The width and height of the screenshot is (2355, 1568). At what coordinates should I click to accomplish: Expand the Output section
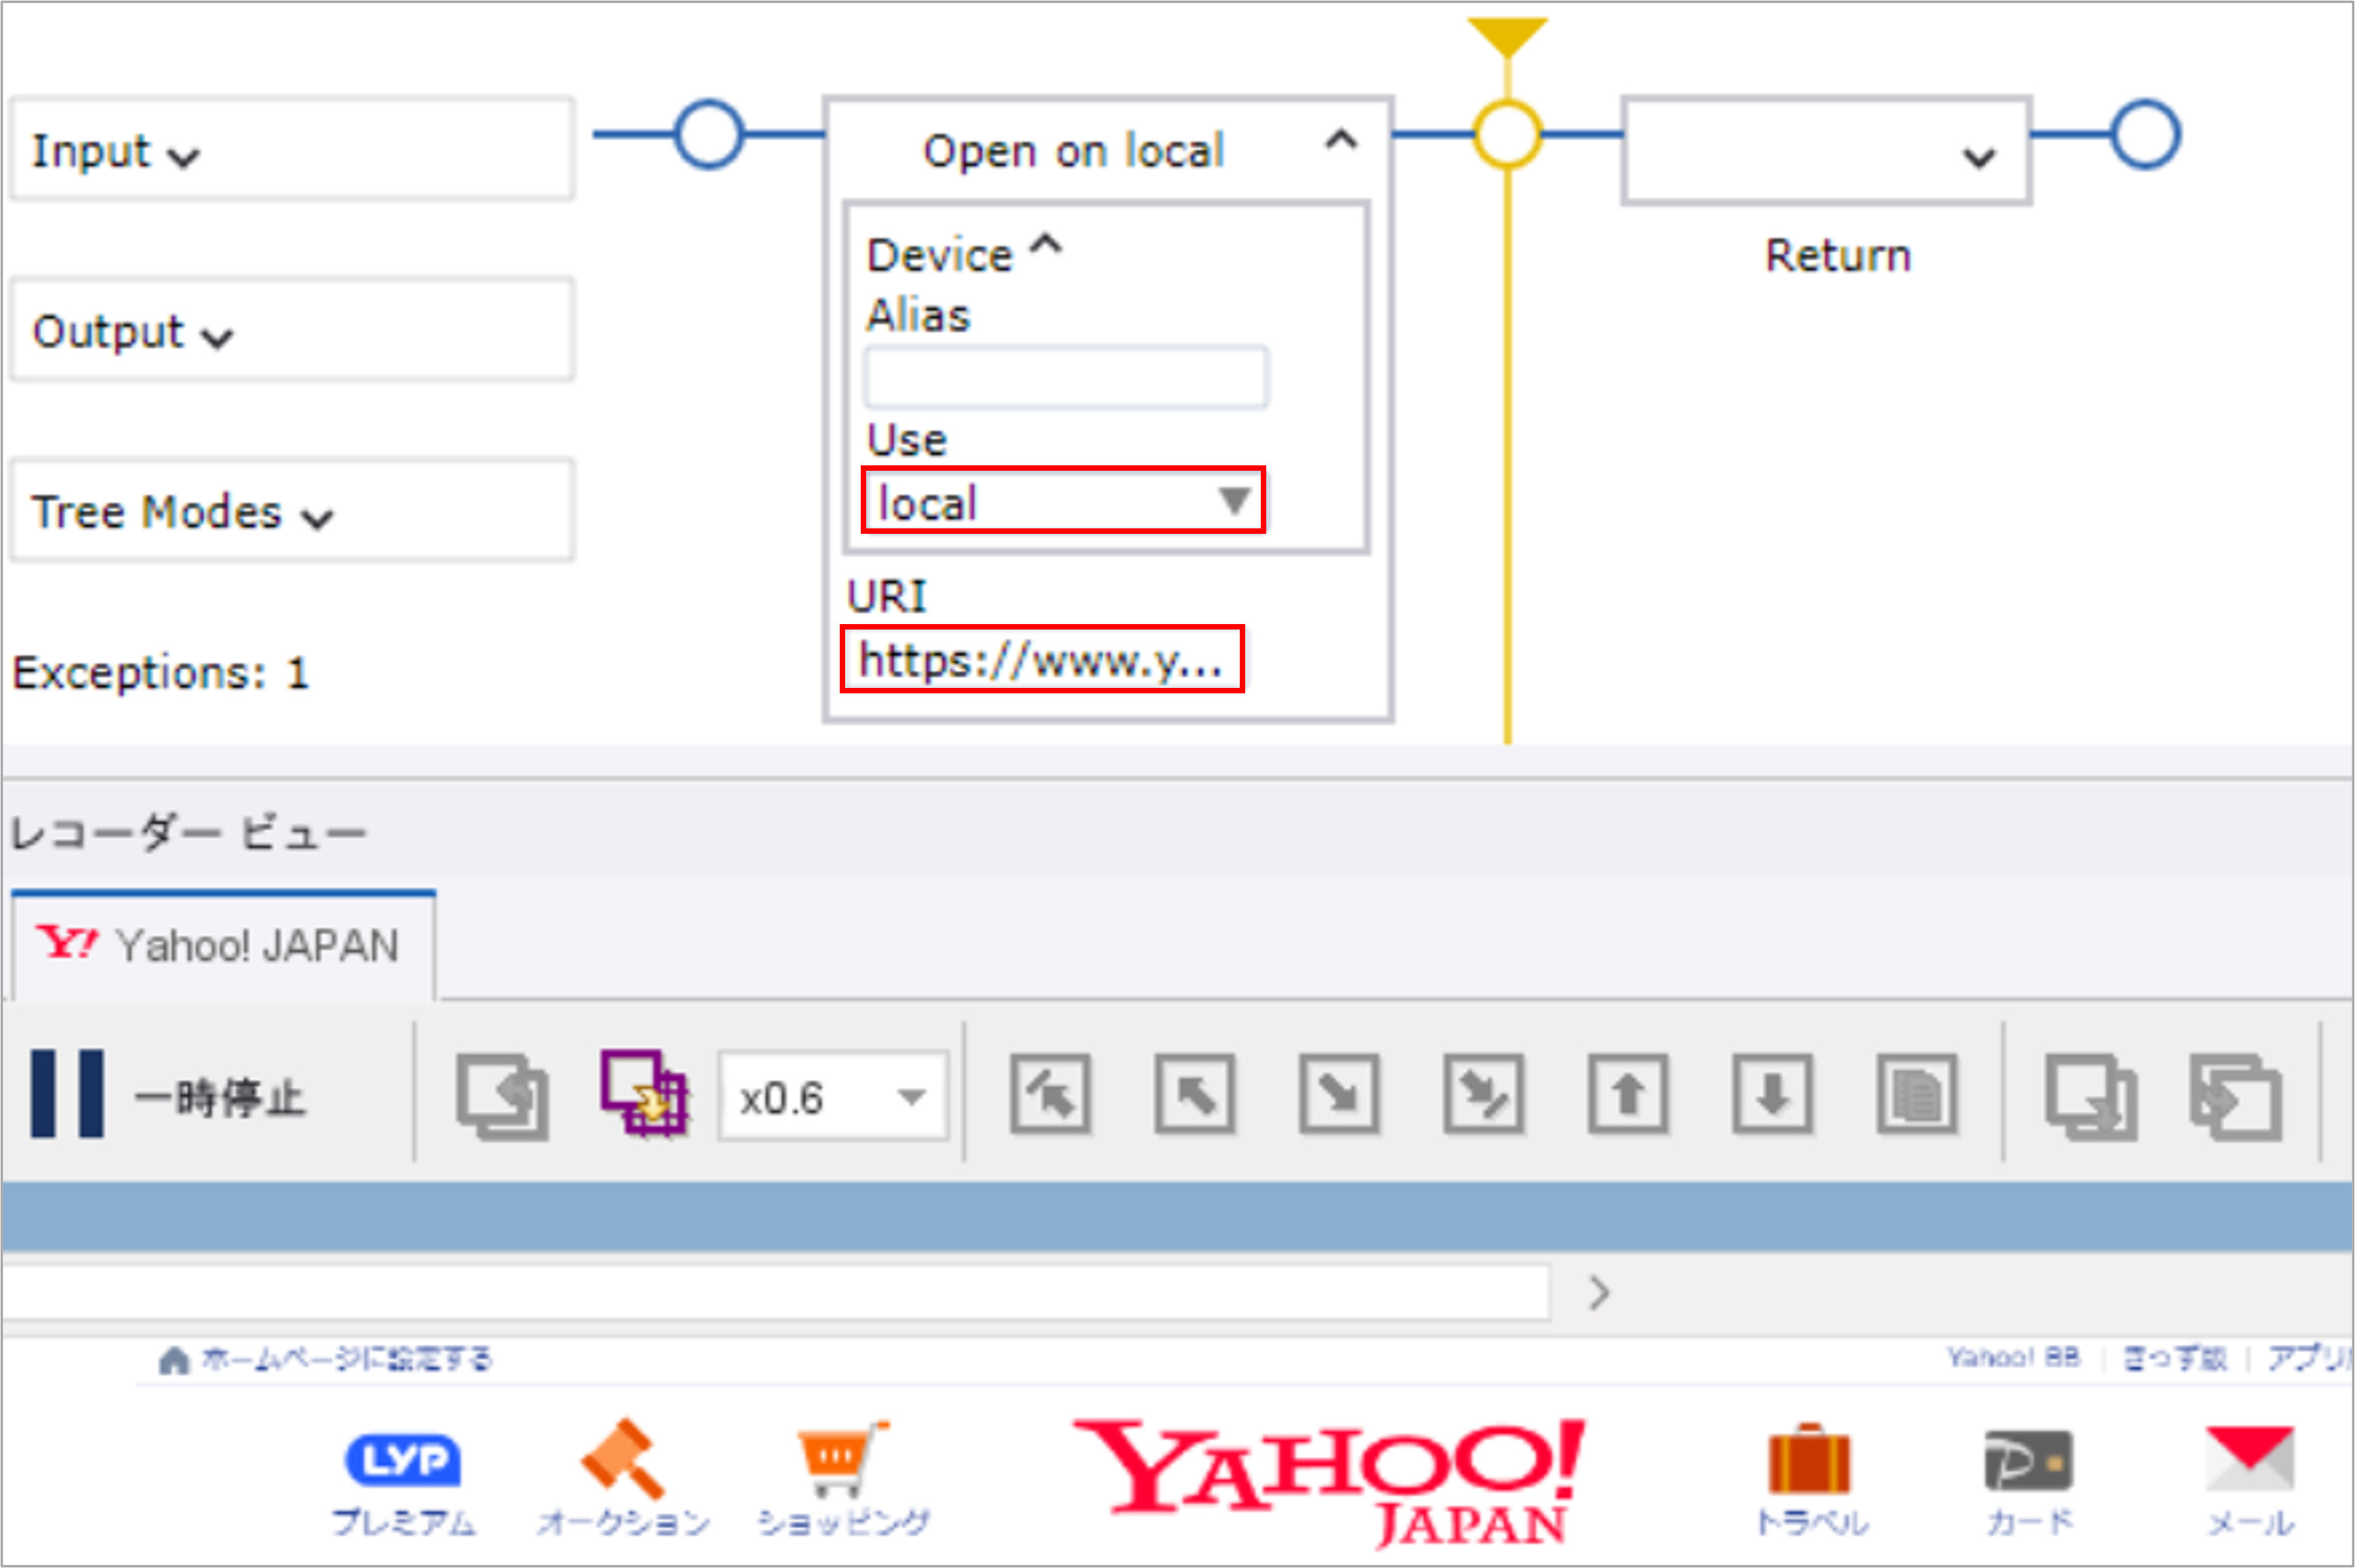tap(216, 337)
